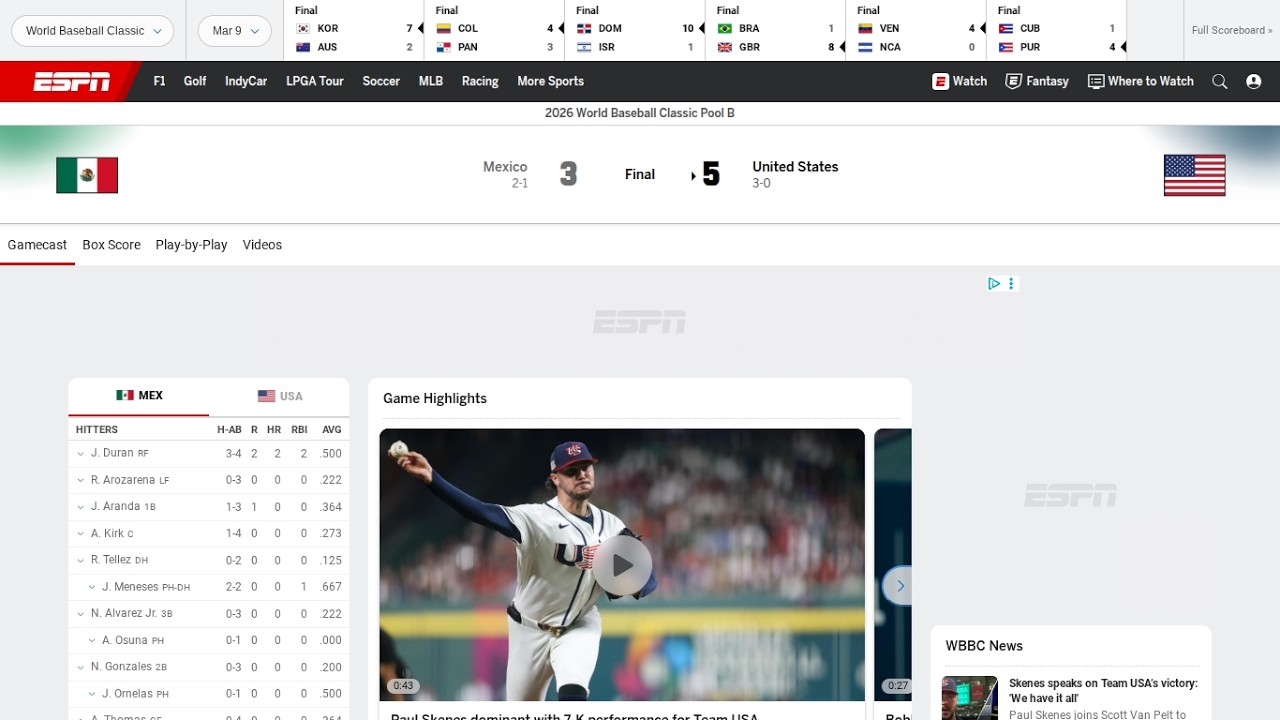The height and width of the screenshot is (720, 1280).
Task: Open the More Sports menu
Action: coord(550,82)
